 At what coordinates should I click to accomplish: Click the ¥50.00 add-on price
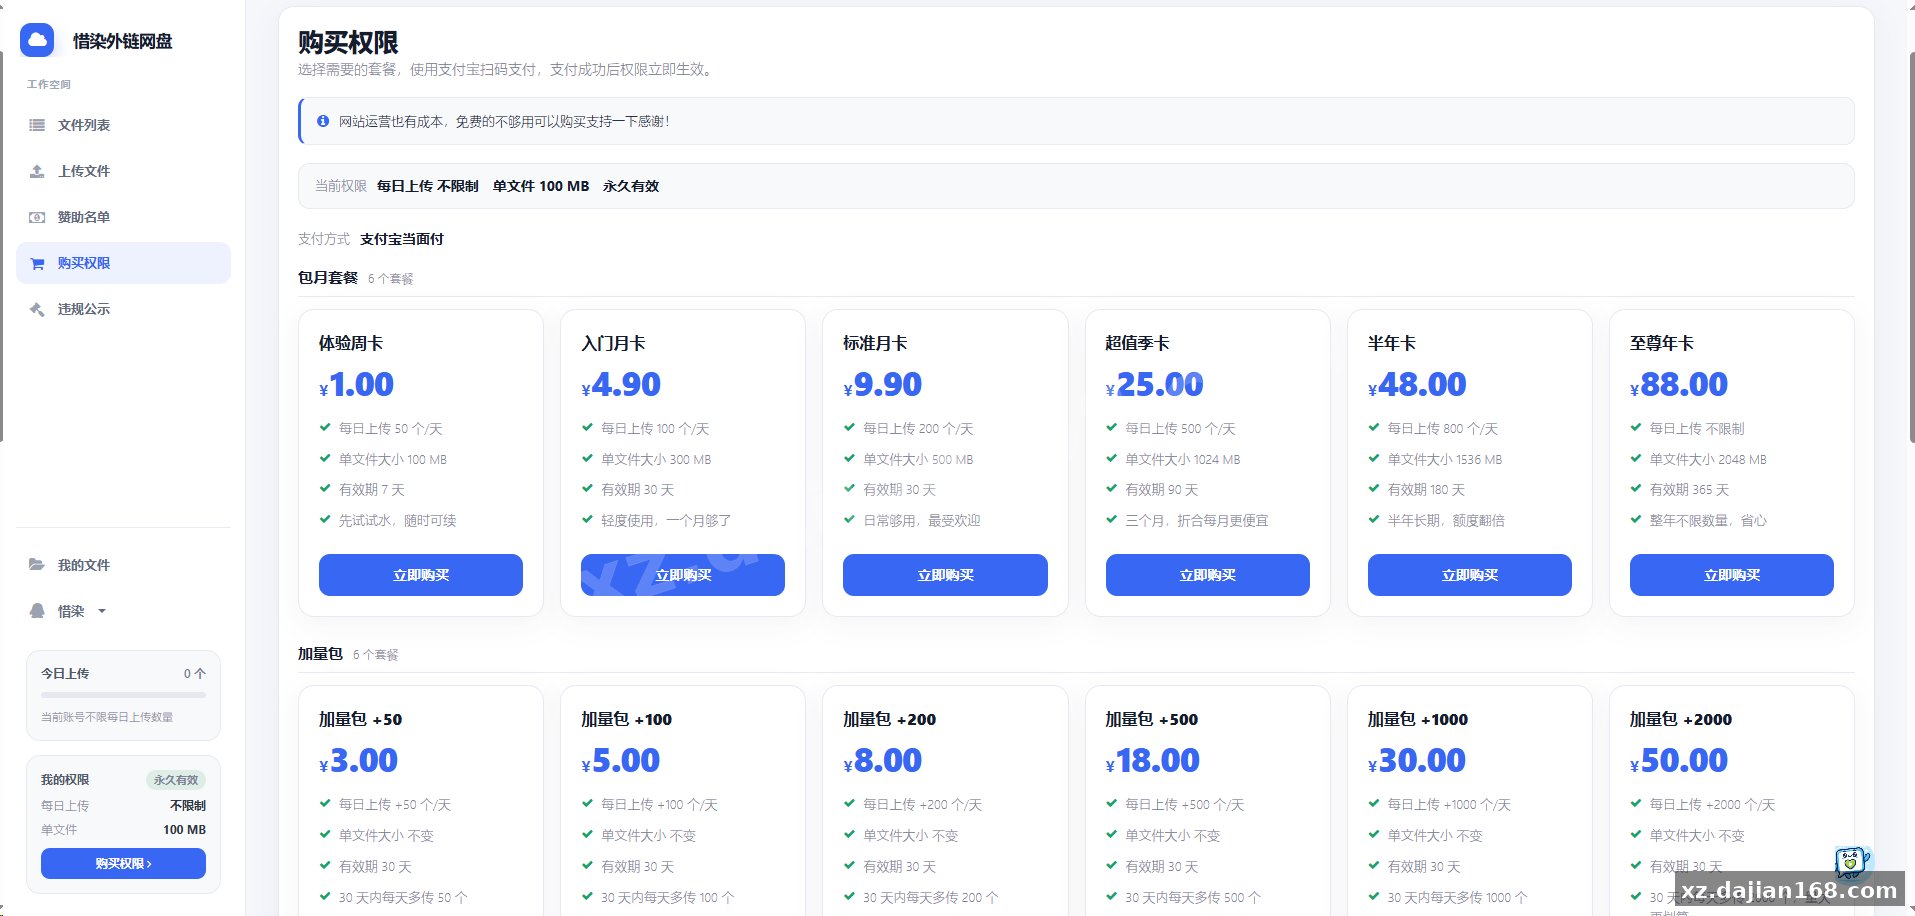(x=1679, y=761)
